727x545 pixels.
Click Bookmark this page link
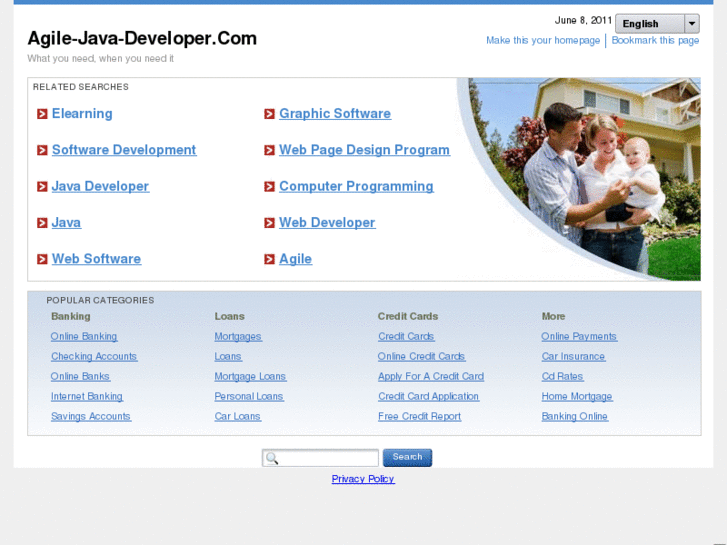tap(655, 40)
